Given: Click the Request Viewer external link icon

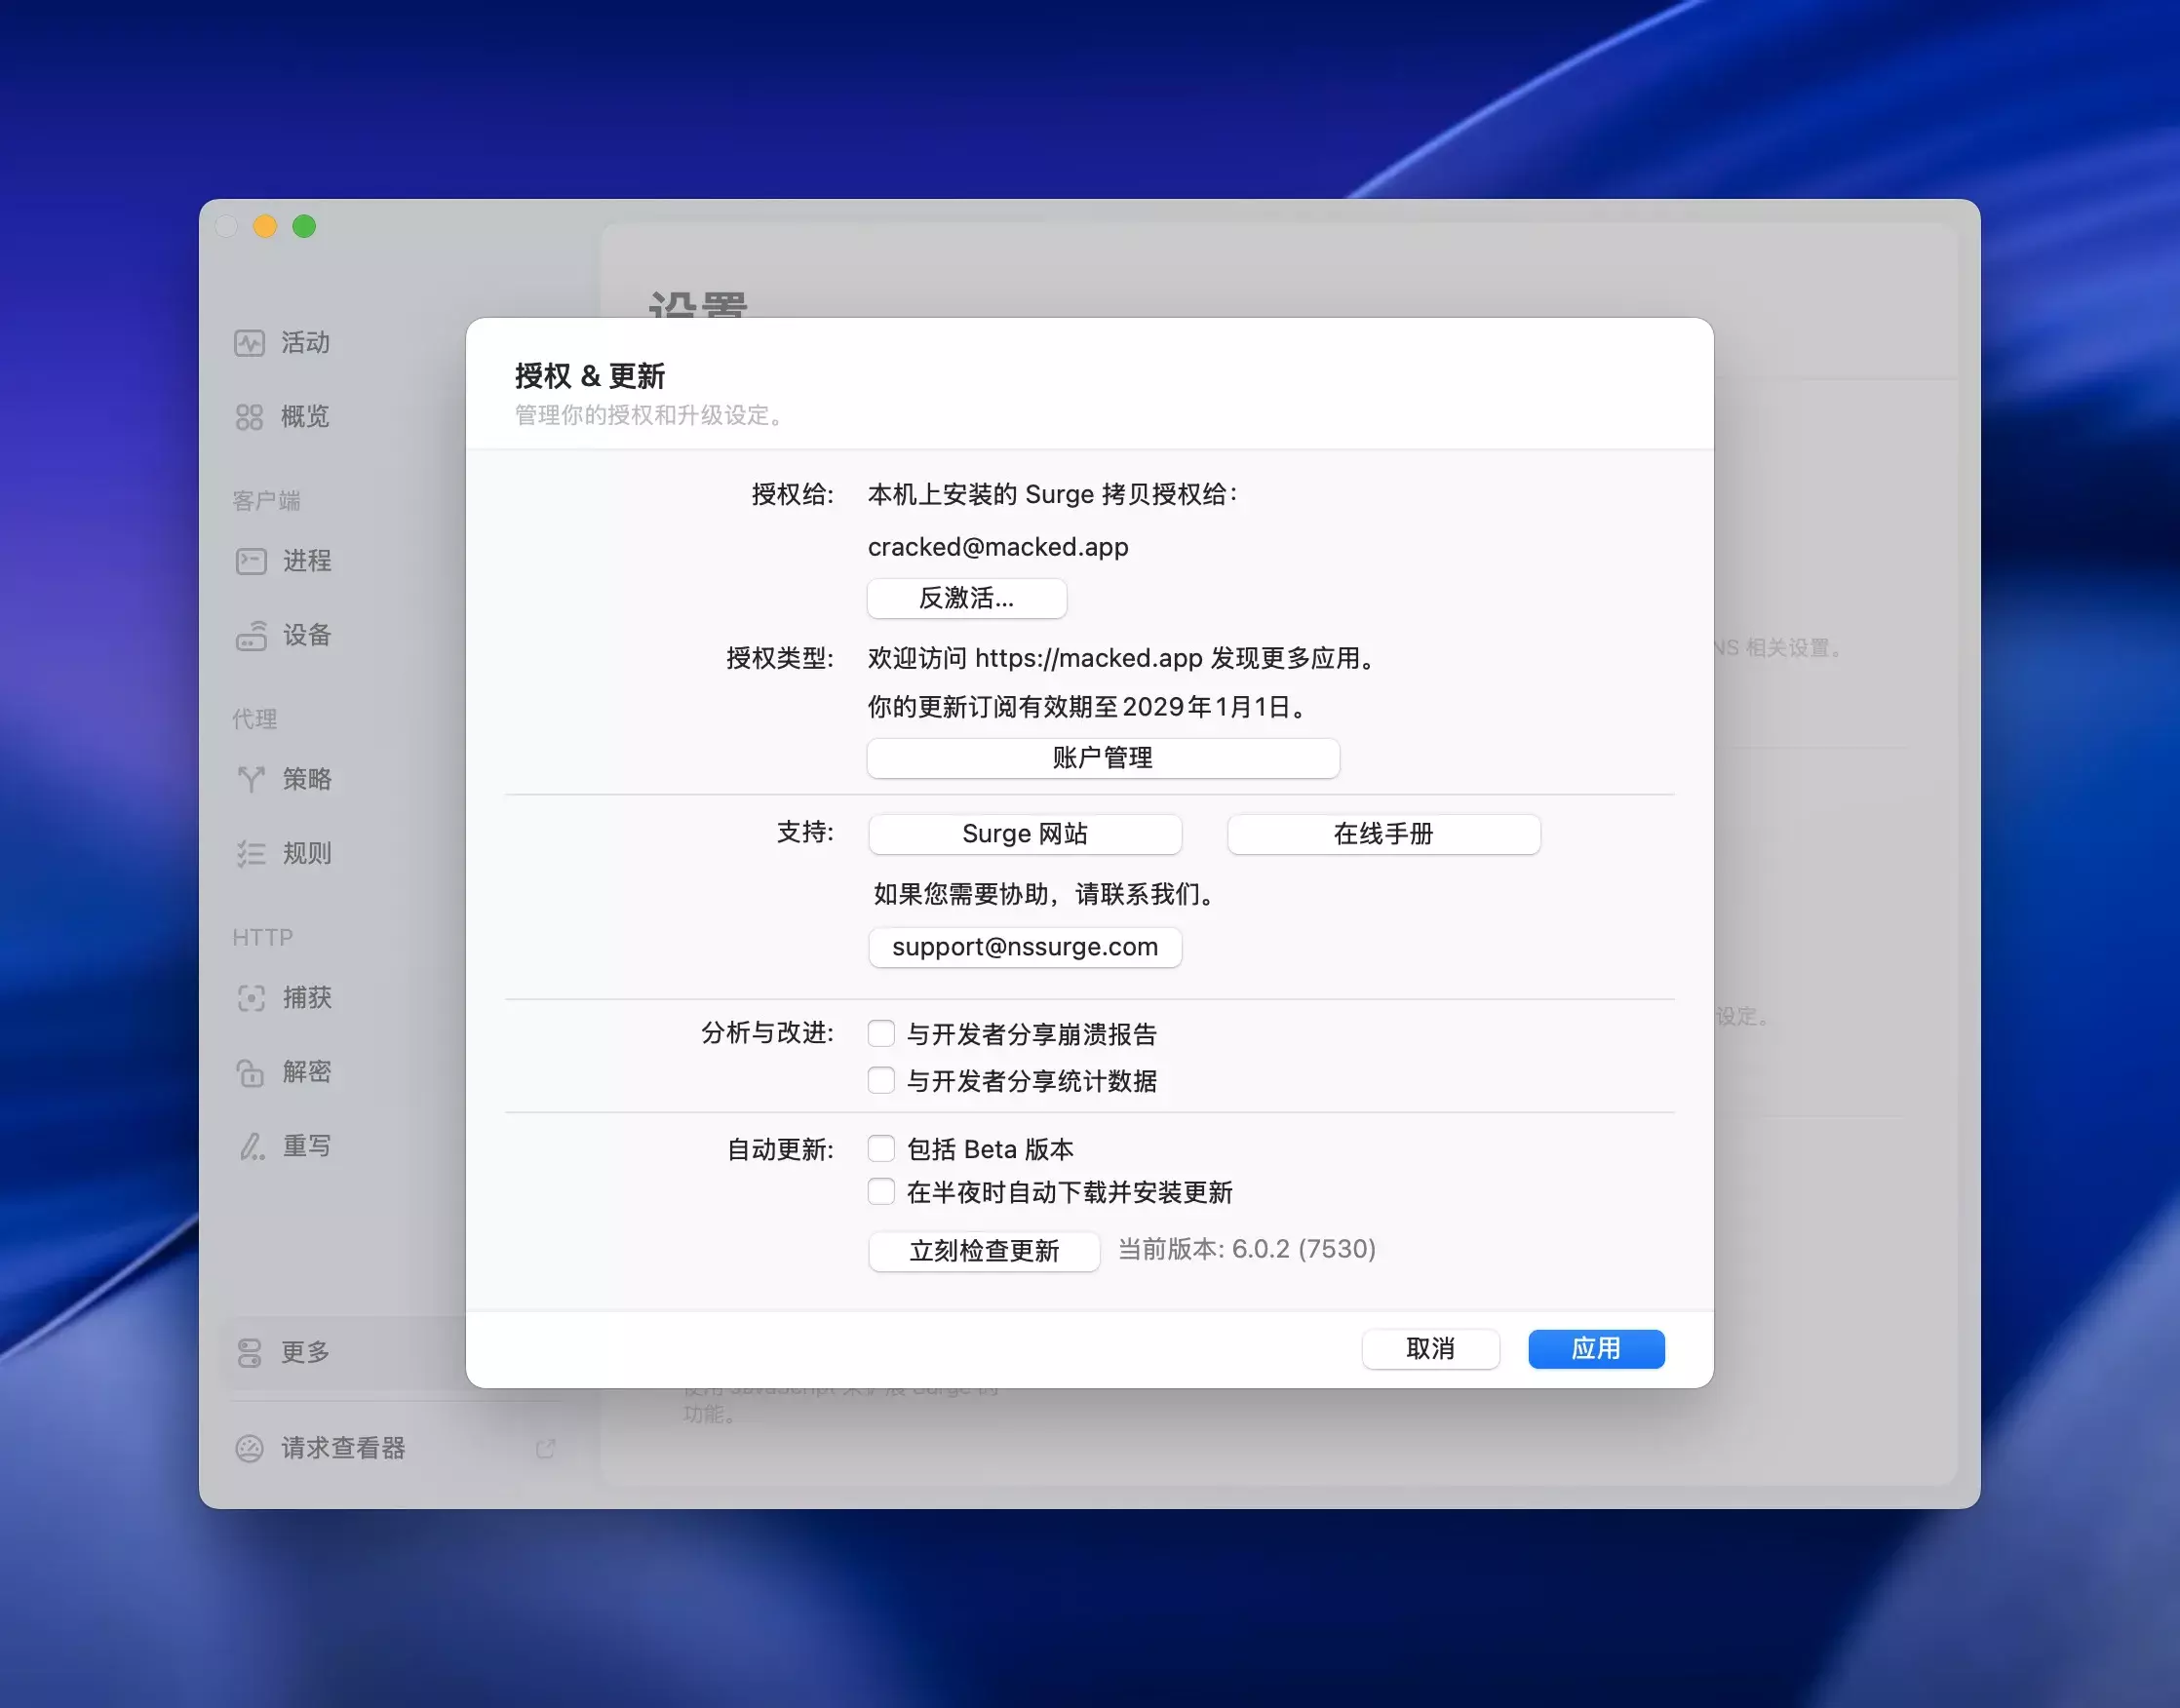Looking at the screenshot, I should pyautogui.click(x=545, y=1448).
